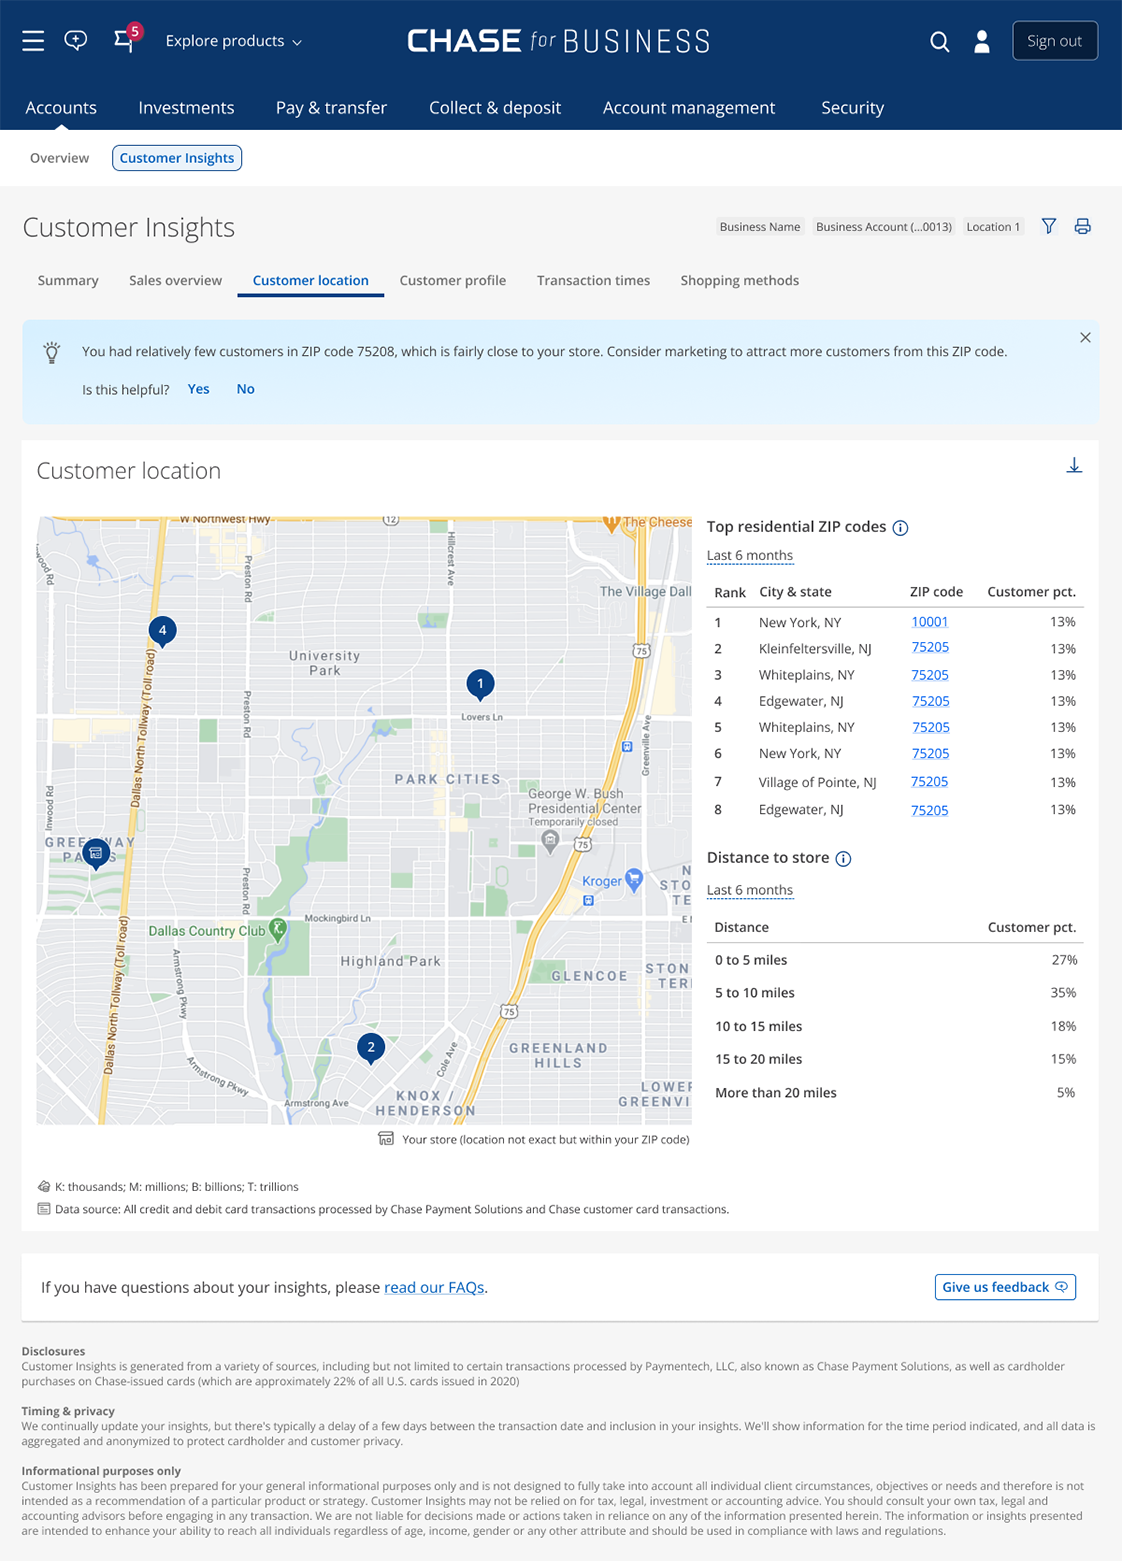
Task: Click the Kroger shopping marker on map
Action: point(633,880)
